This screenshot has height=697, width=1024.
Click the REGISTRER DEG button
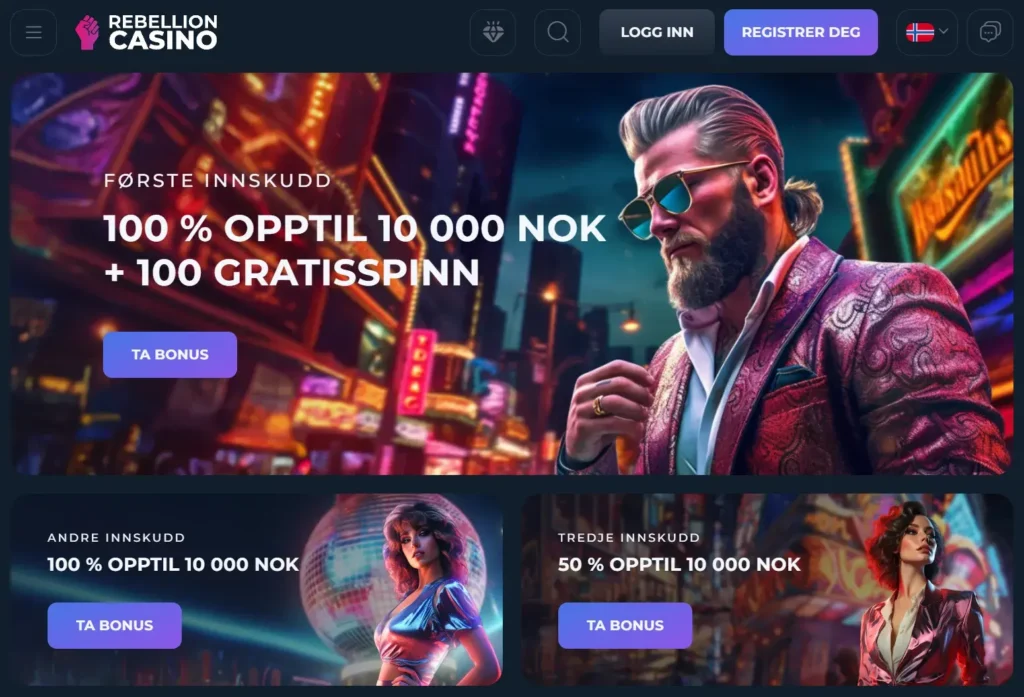point(801,32)
